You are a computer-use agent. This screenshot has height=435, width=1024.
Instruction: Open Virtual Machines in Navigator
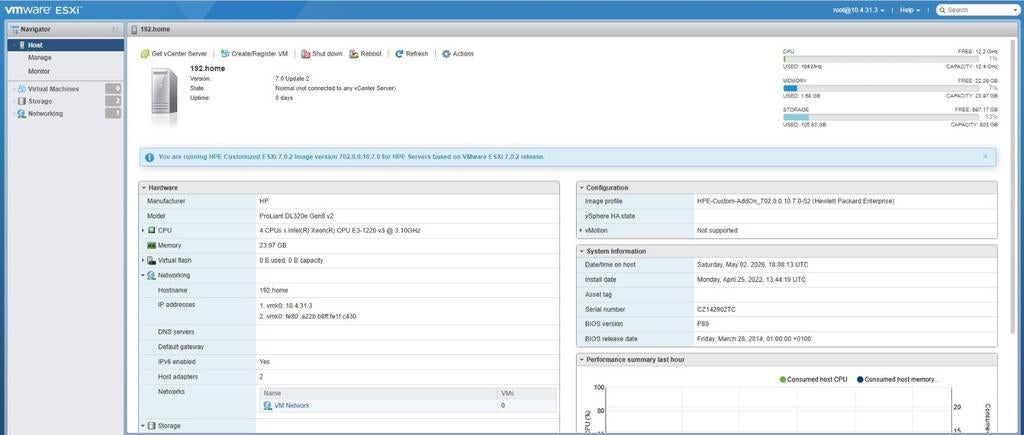(54, 89)
